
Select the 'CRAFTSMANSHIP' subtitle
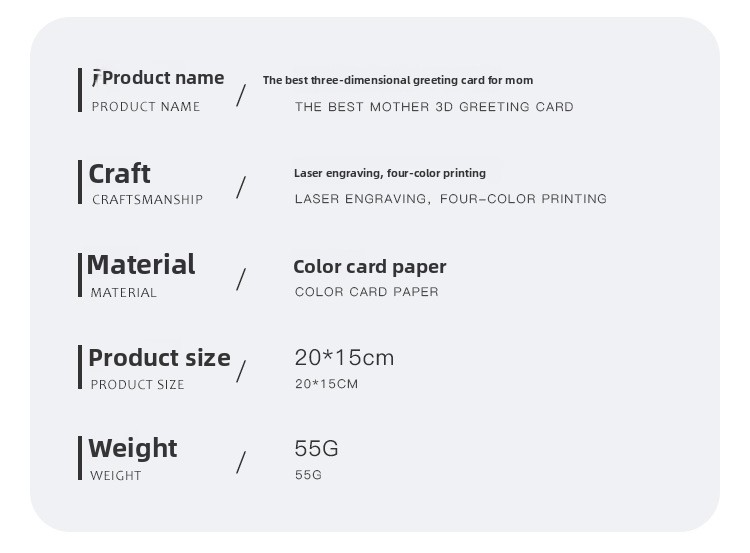147,199
